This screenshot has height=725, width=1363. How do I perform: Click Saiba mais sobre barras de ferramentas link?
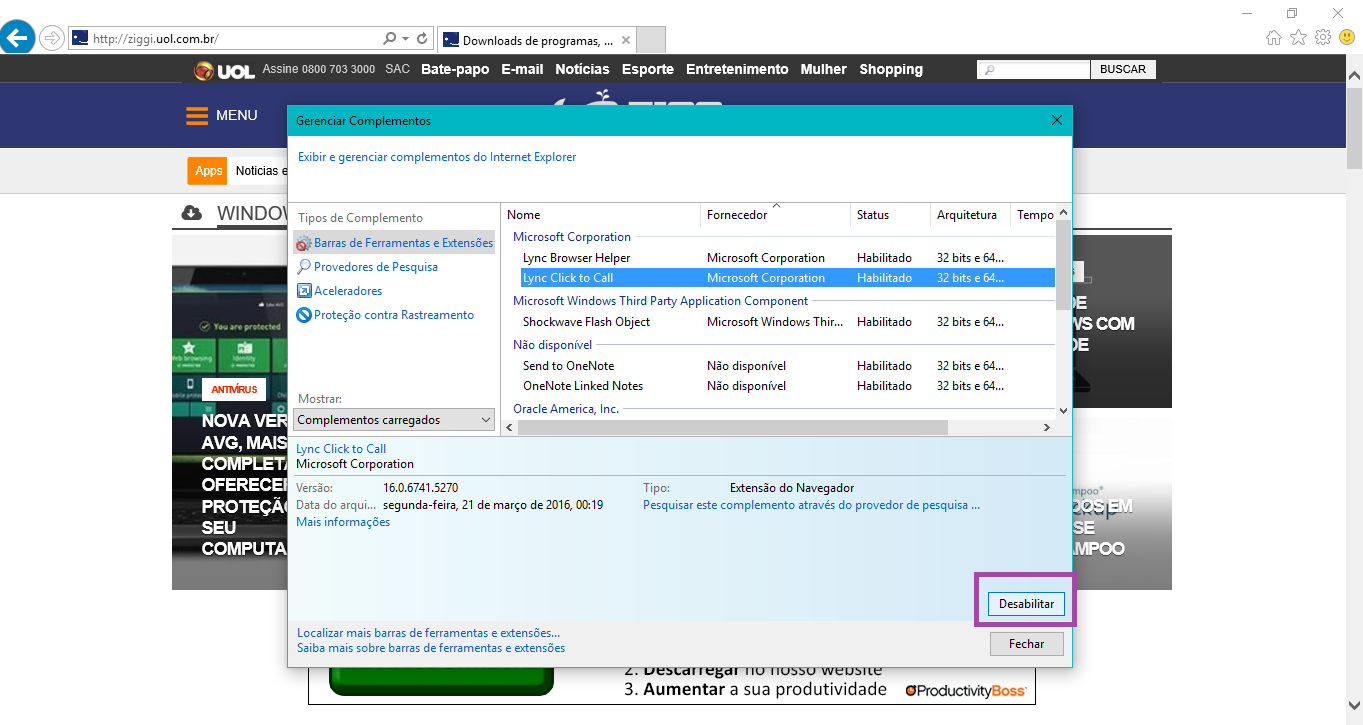431,648
